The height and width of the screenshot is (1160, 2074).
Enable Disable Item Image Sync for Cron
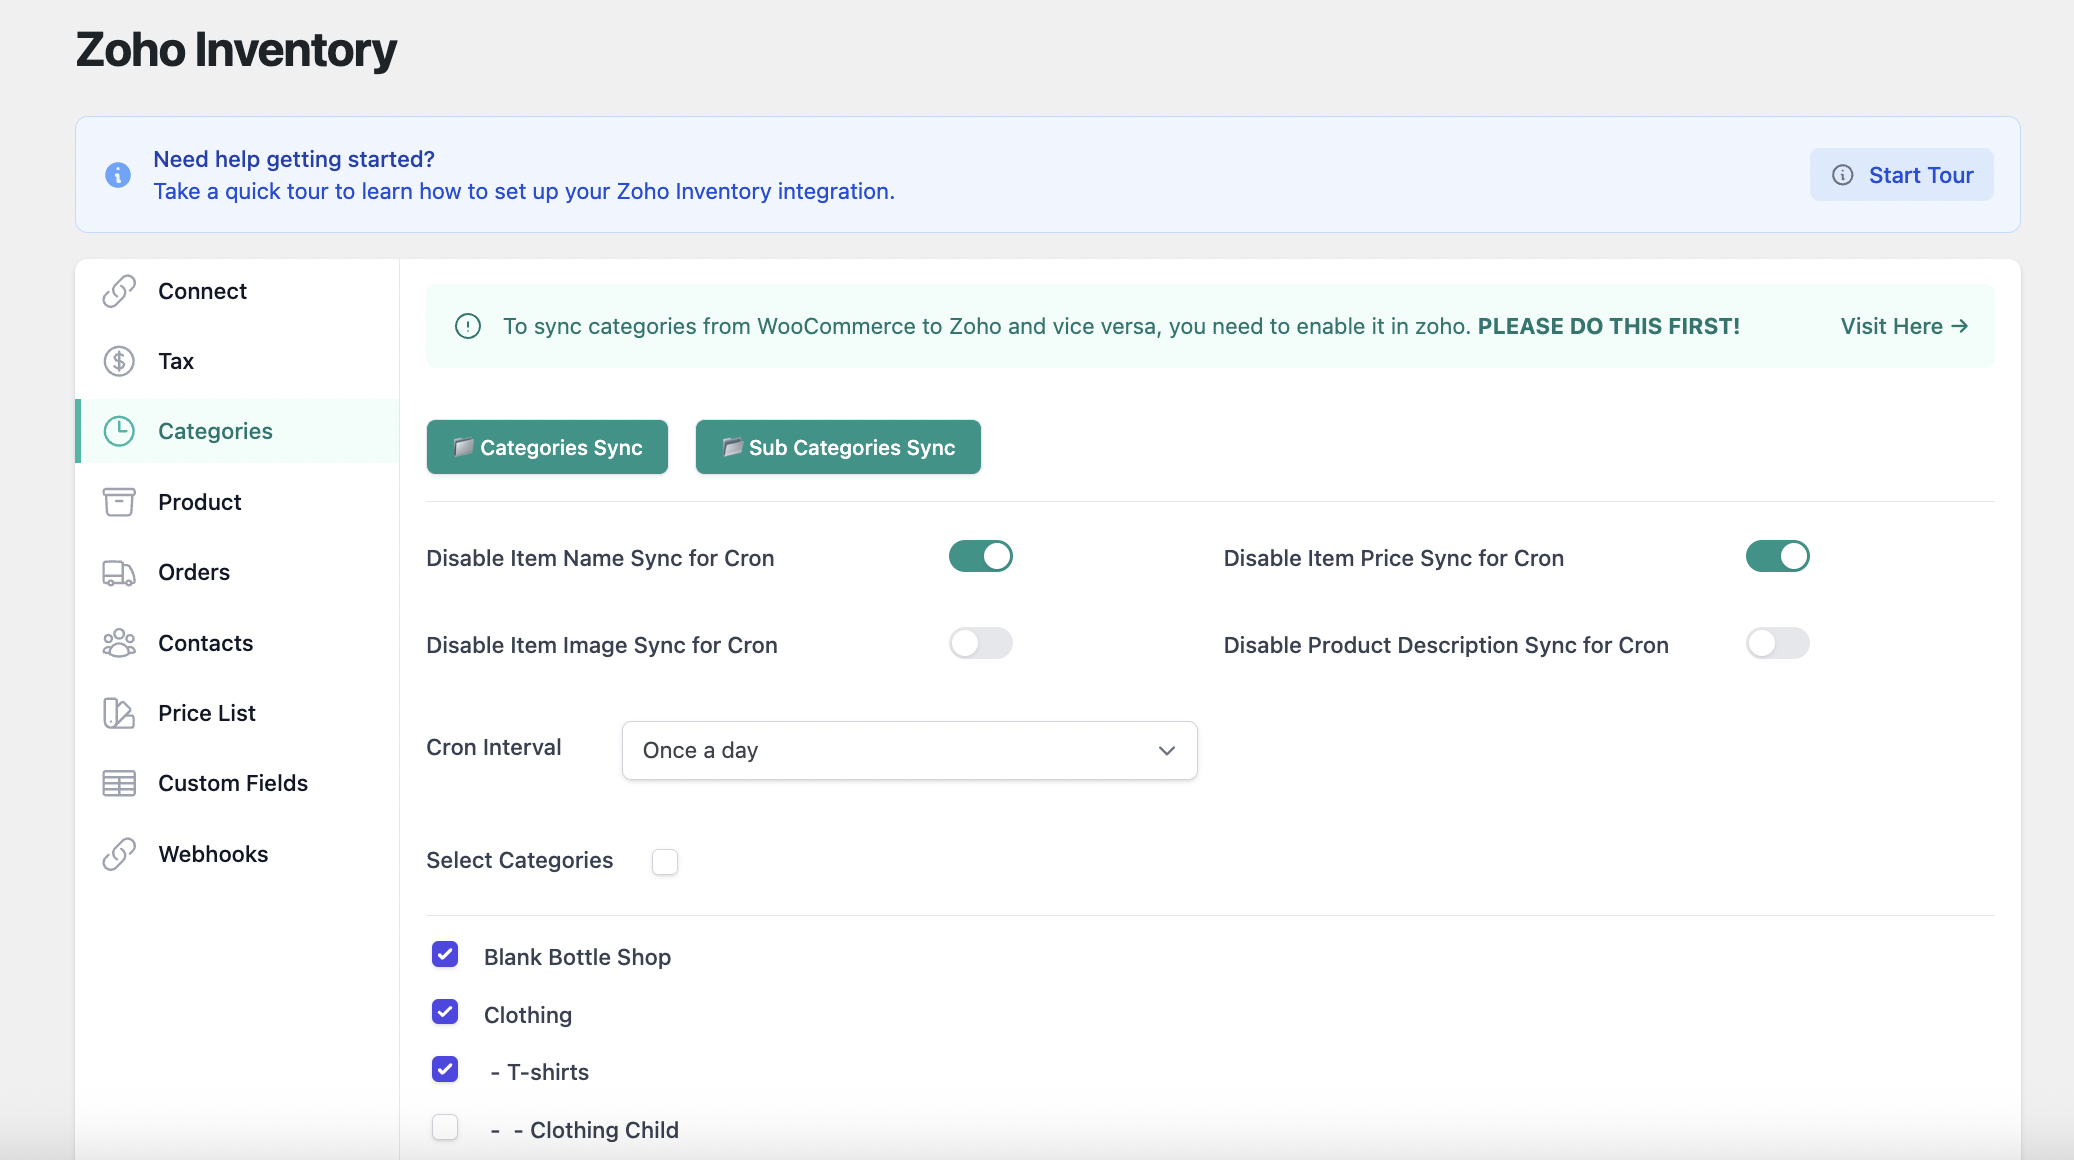click(x=980, y=643)
